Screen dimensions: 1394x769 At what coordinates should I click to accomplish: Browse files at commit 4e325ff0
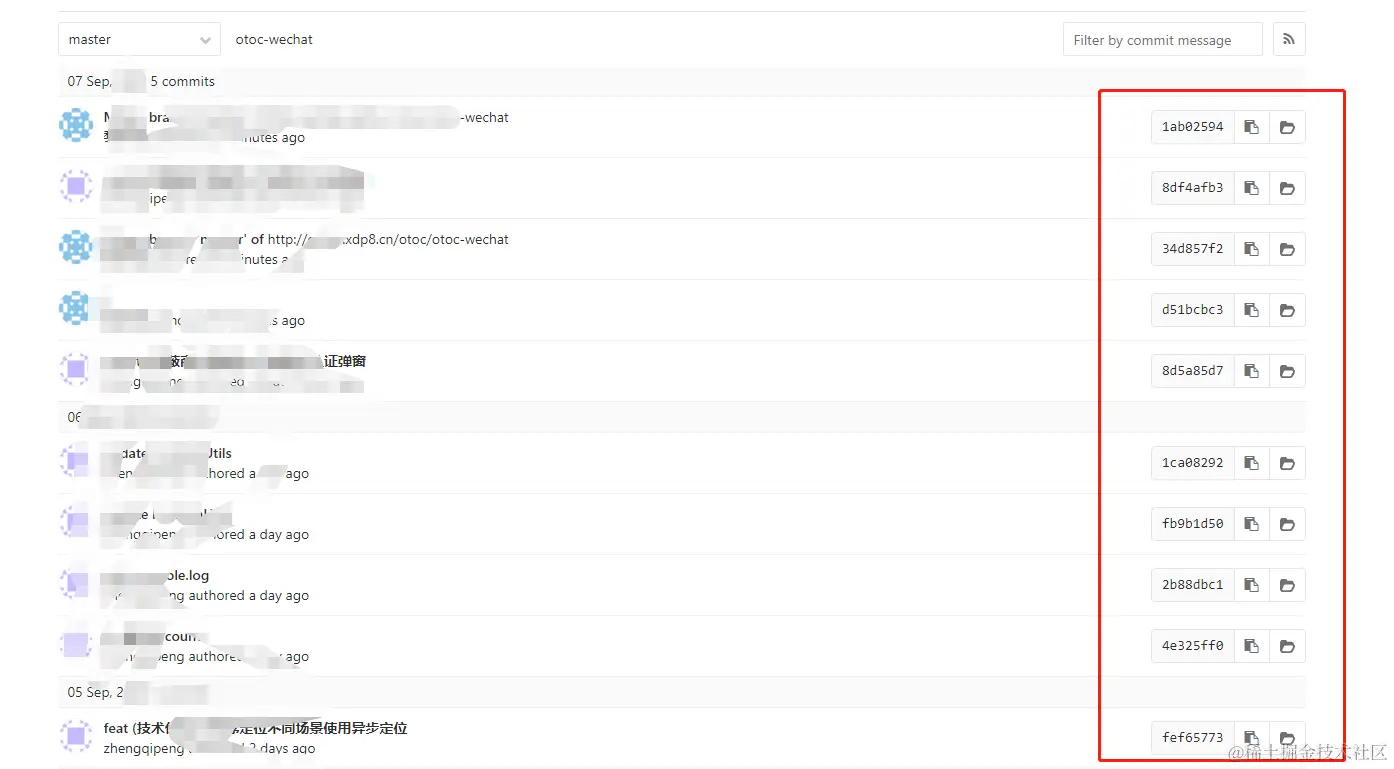1287,646
